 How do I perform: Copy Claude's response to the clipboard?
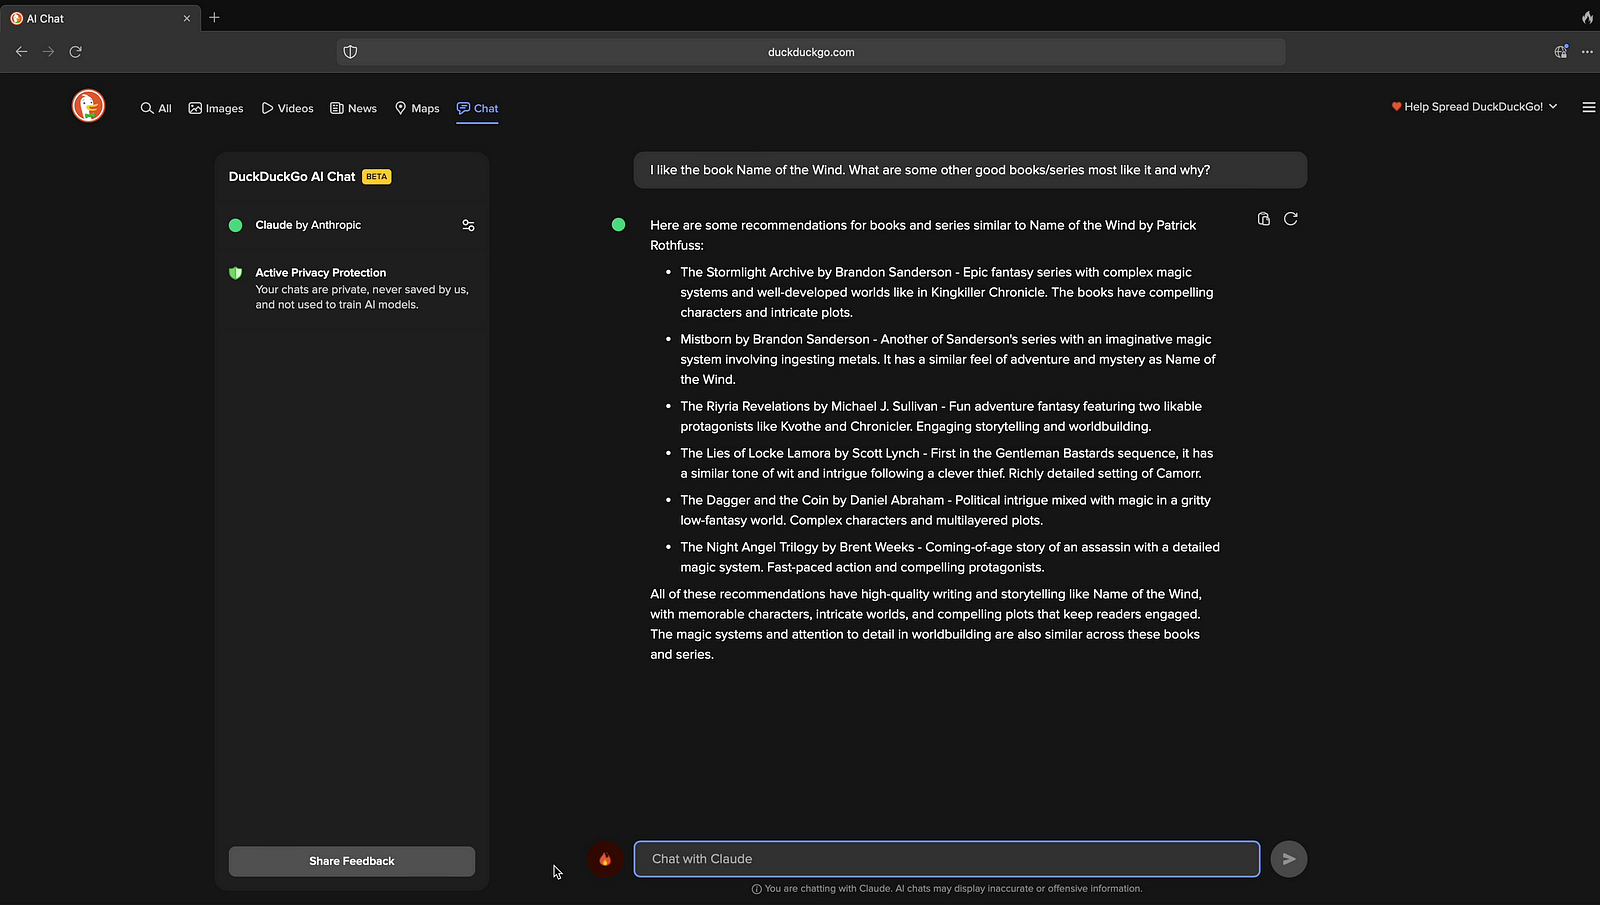pos(1263,219)
